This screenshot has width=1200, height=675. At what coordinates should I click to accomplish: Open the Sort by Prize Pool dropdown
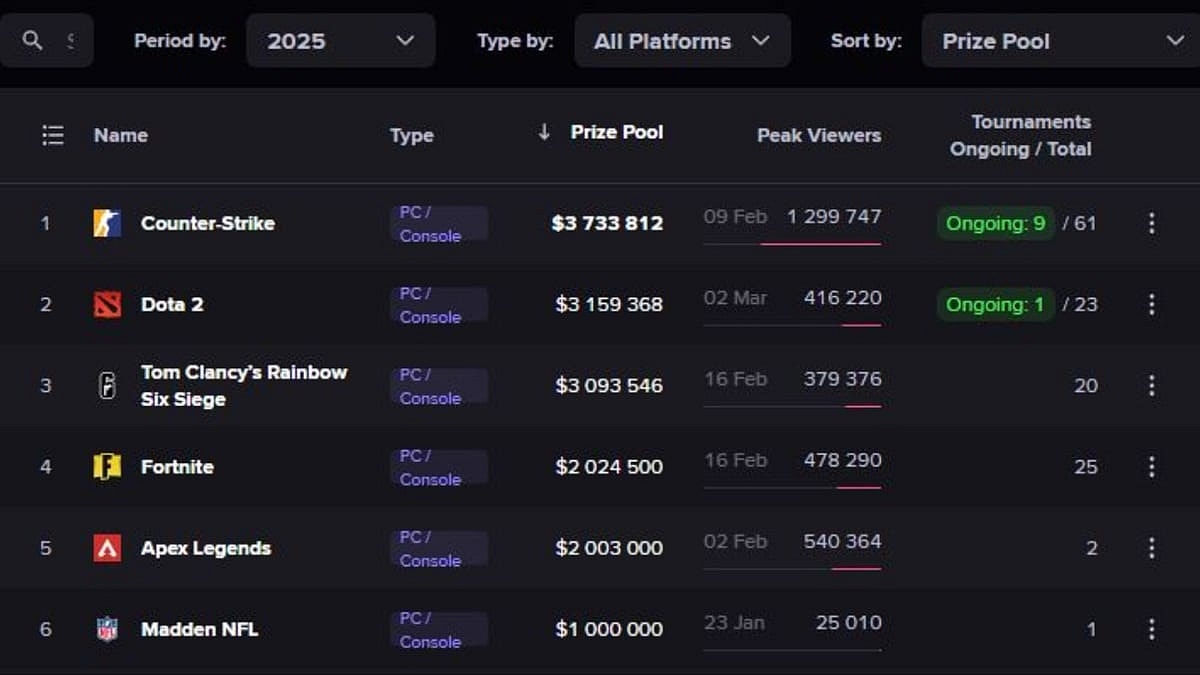pos(1061,41)
